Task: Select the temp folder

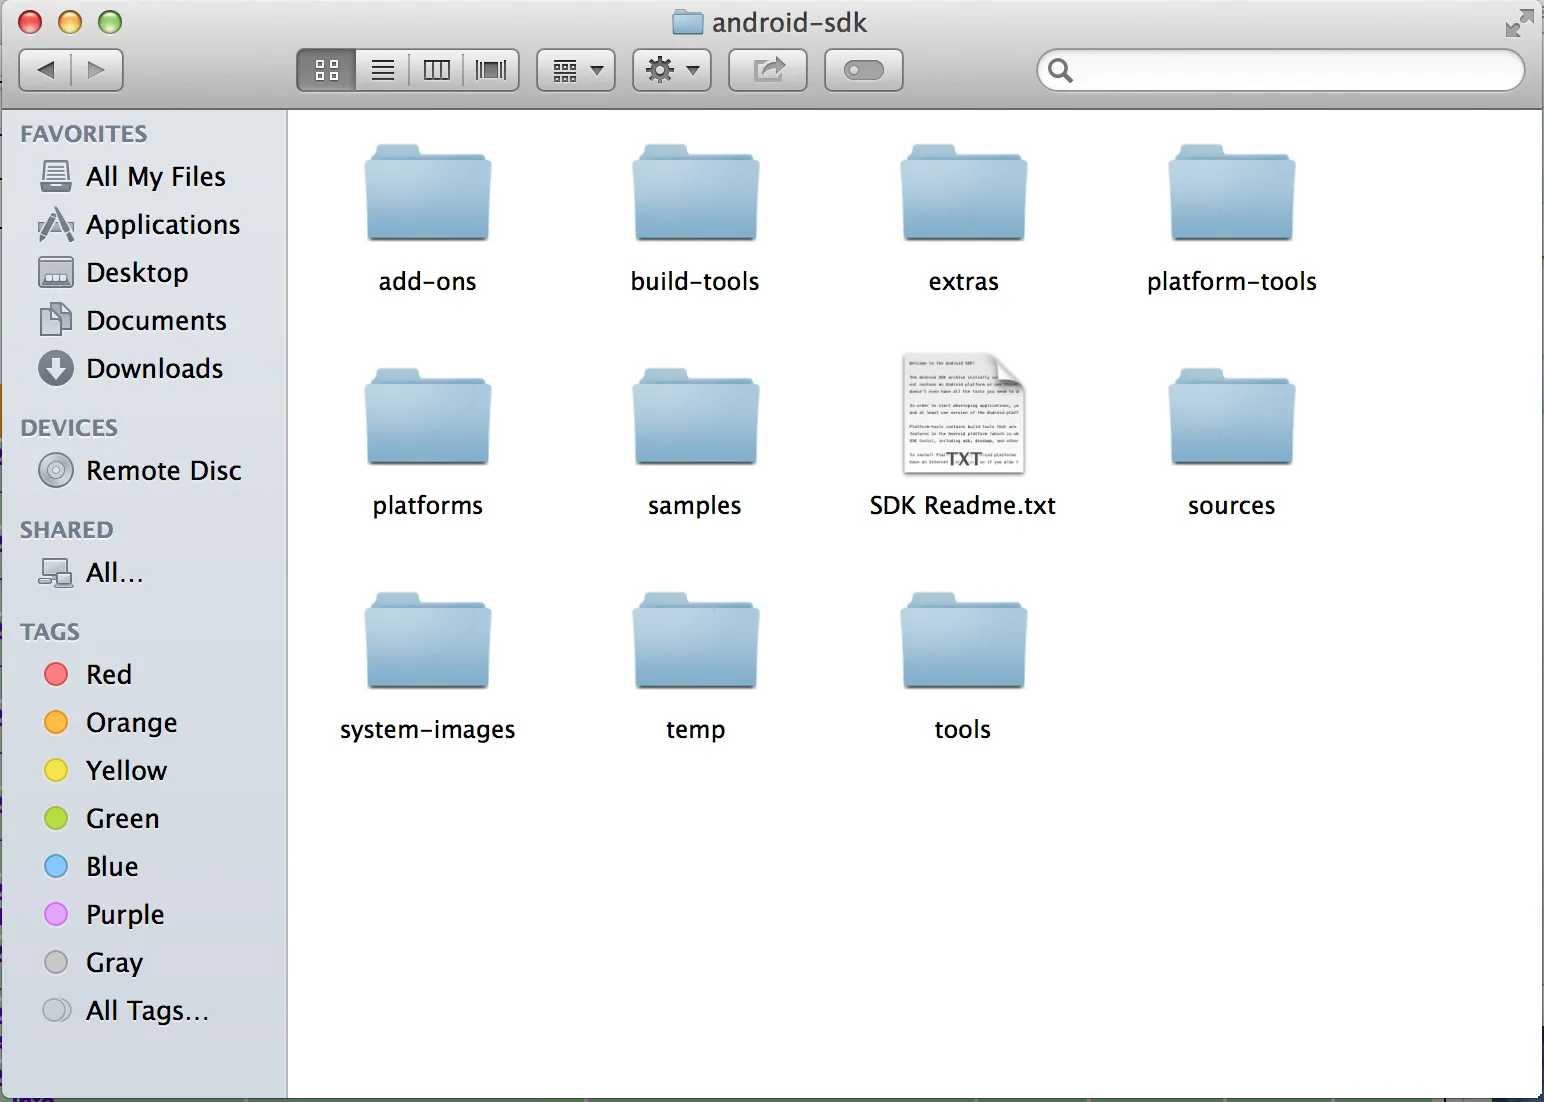Action: point(696,641)
